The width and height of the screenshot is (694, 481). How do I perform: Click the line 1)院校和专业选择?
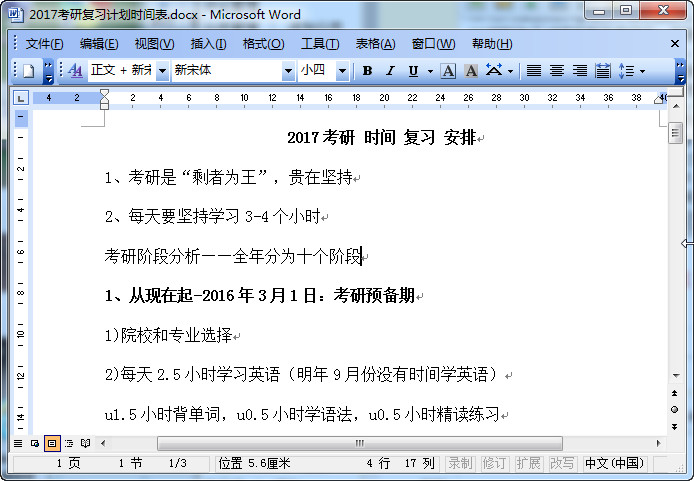[x=168, y=335]
